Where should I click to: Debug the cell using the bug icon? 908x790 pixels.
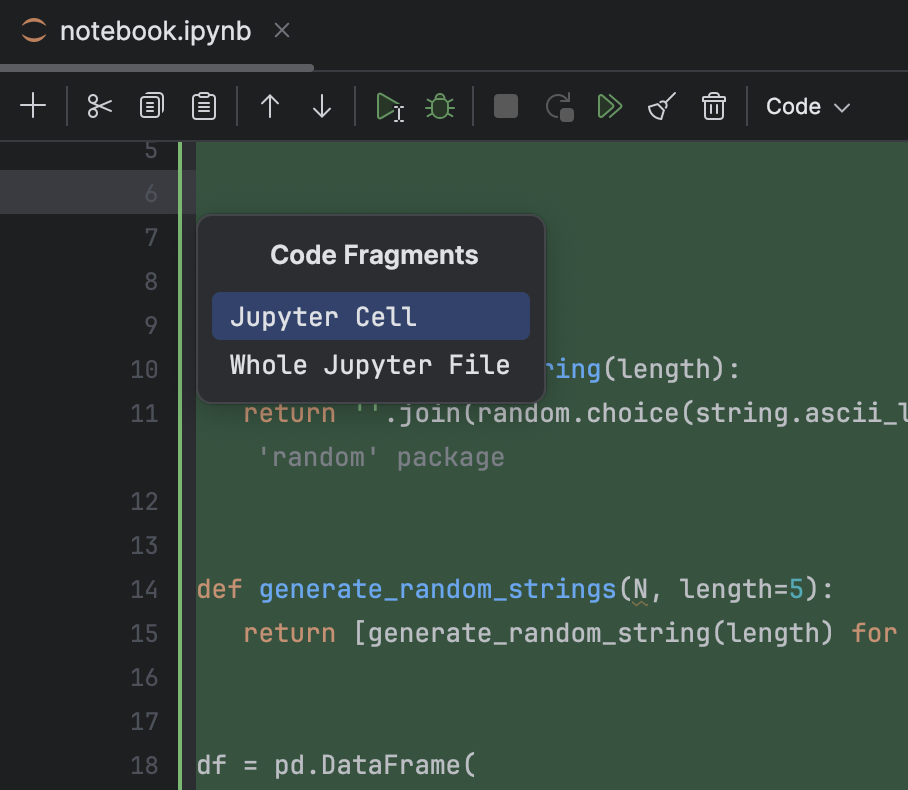click(441, 106)
